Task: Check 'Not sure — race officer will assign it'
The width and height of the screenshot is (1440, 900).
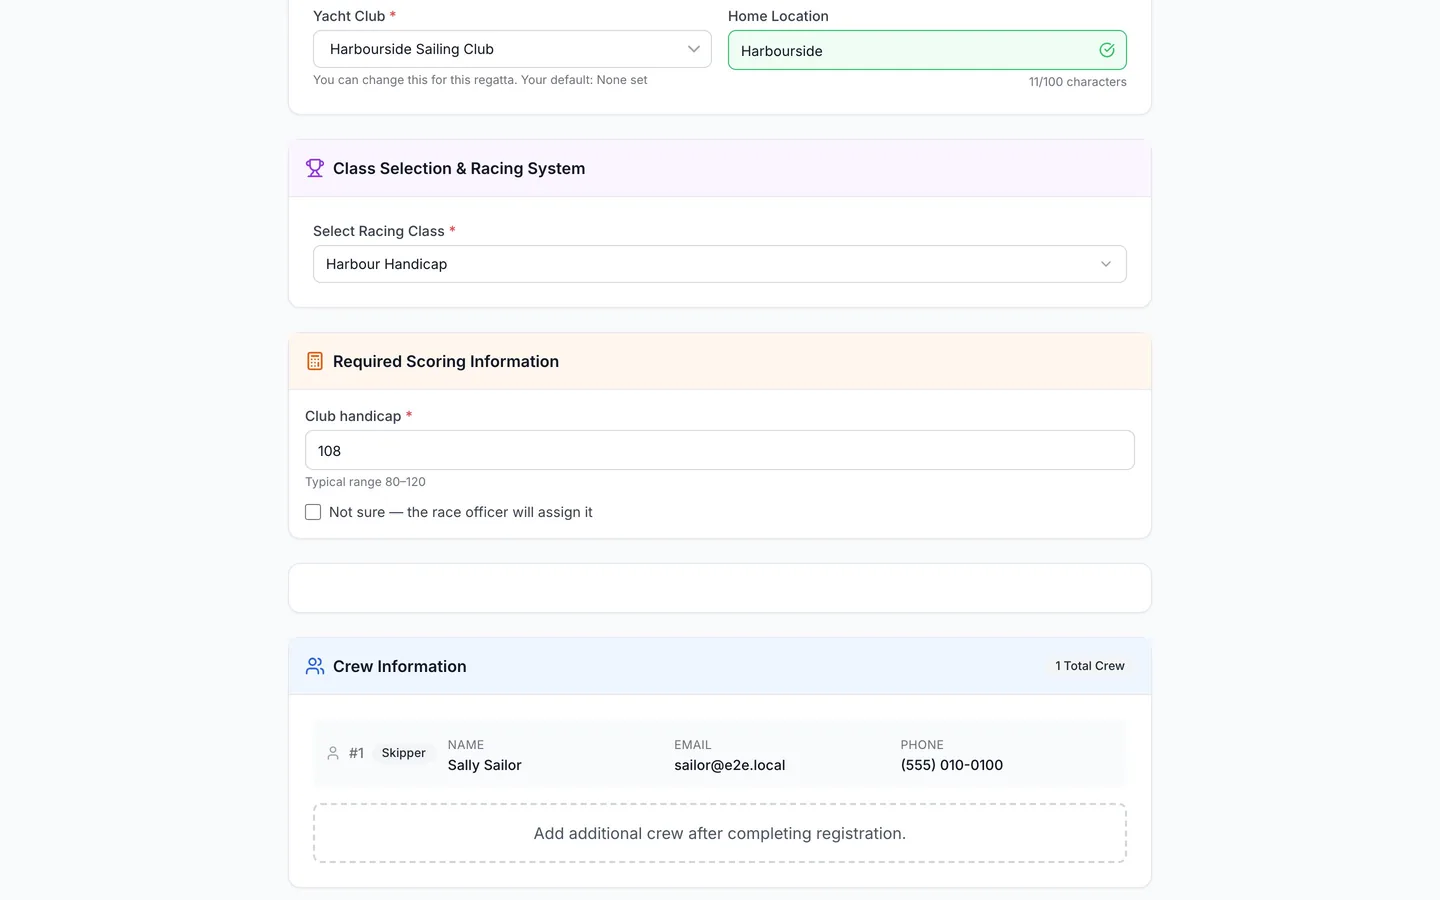Action: [313, 512]
